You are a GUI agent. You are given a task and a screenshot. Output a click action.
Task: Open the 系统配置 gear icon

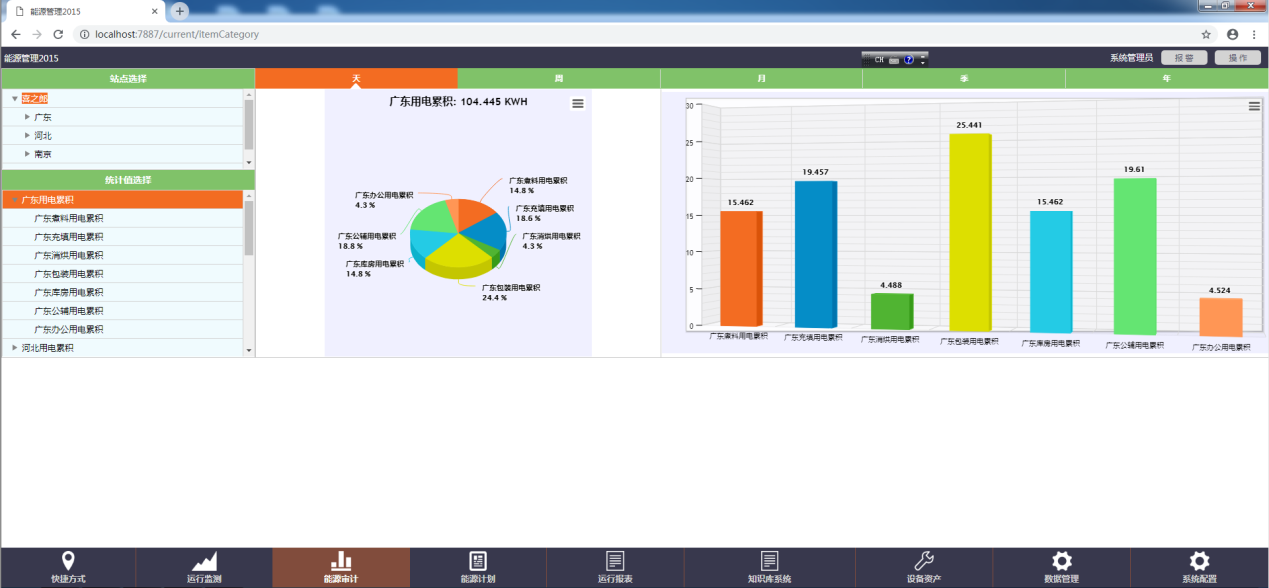click(x=1199, y=562)
